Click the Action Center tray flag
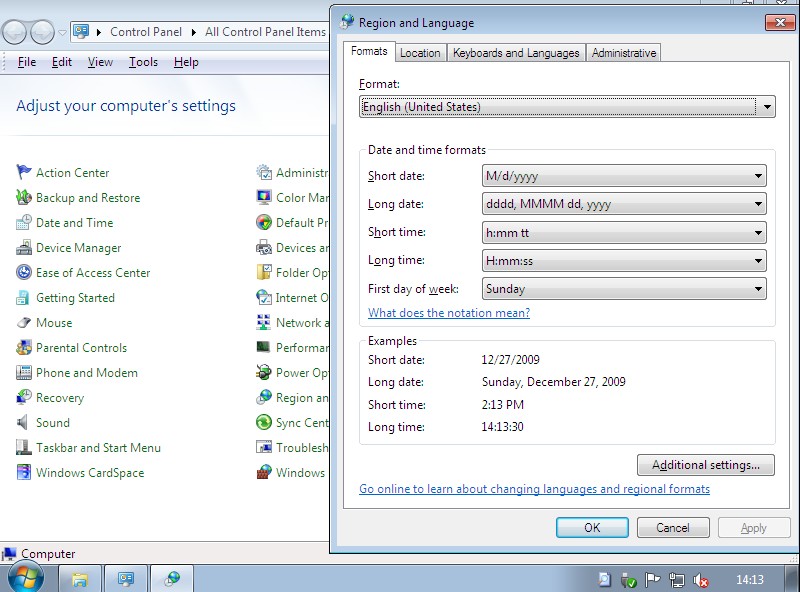The height and width of the screenshot is (592, 800). click(652, 580)
